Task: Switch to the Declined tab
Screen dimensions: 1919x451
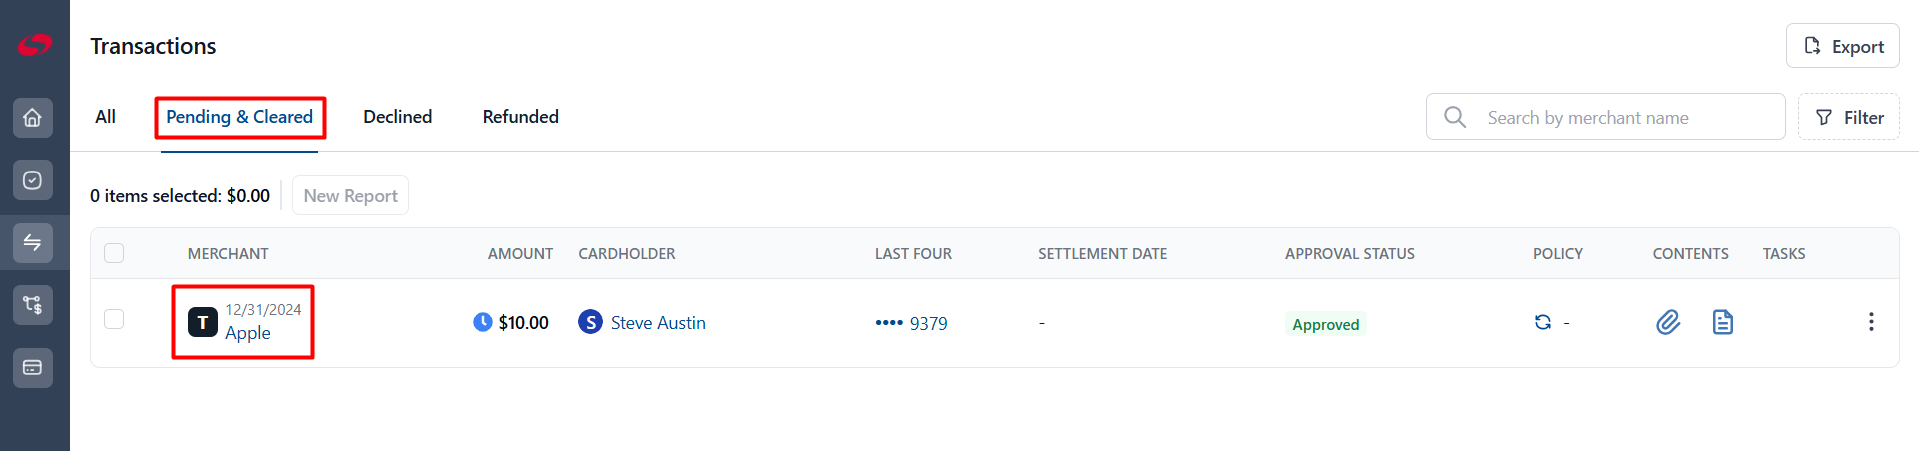Action: pos(397,117)
